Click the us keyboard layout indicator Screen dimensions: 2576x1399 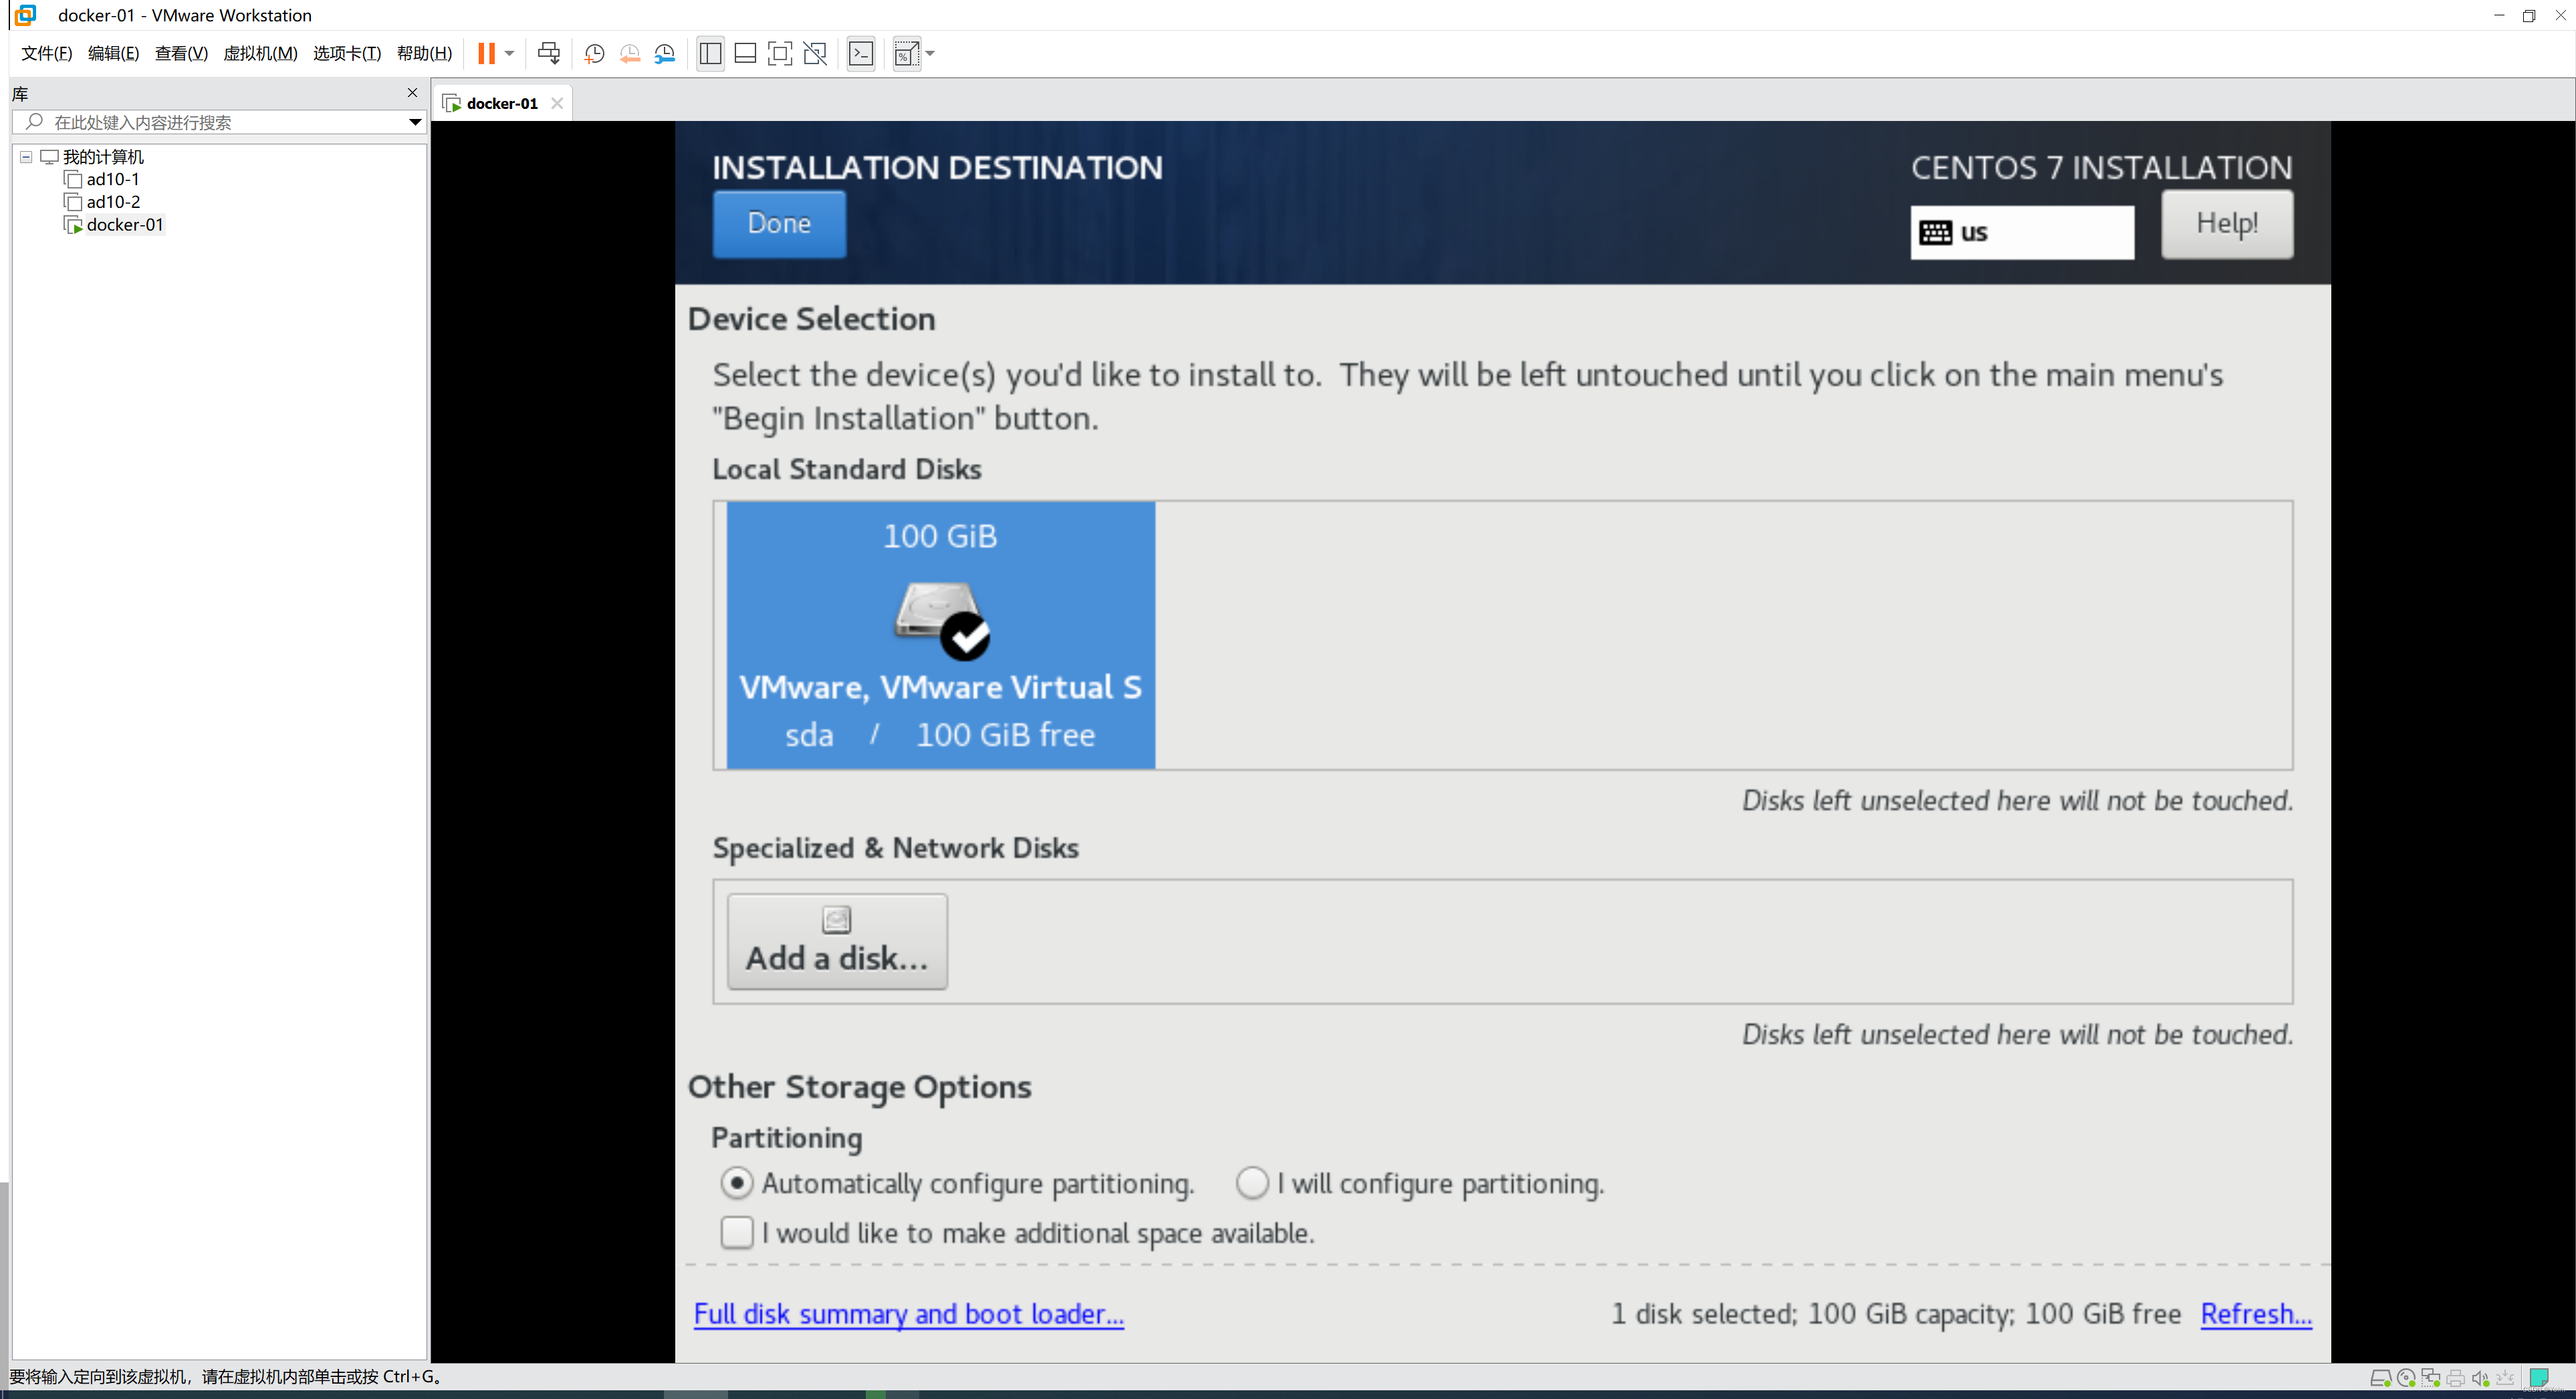(x=2022, y=232)
